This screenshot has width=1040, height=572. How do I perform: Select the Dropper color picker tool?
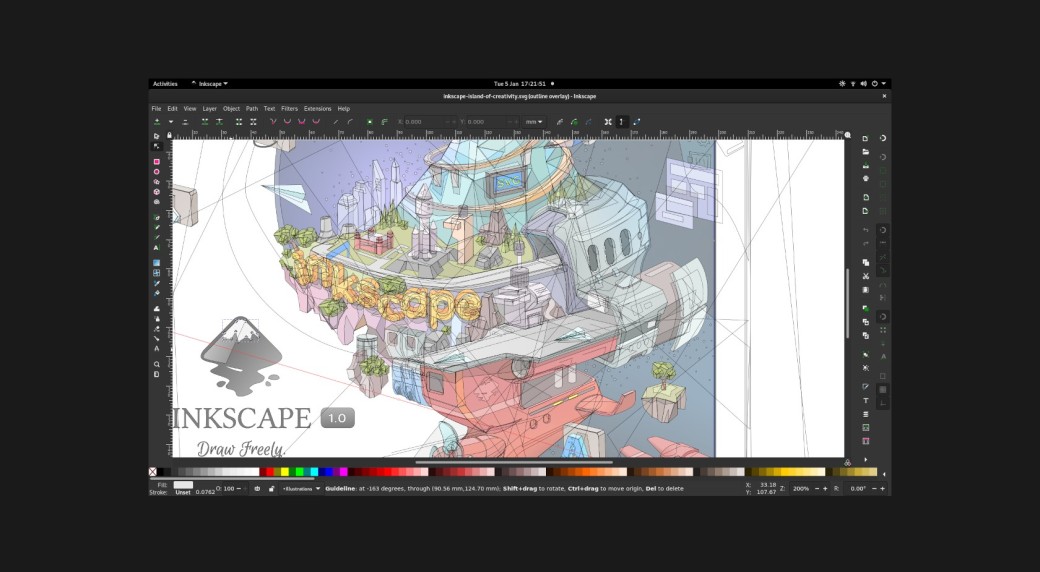157,283
